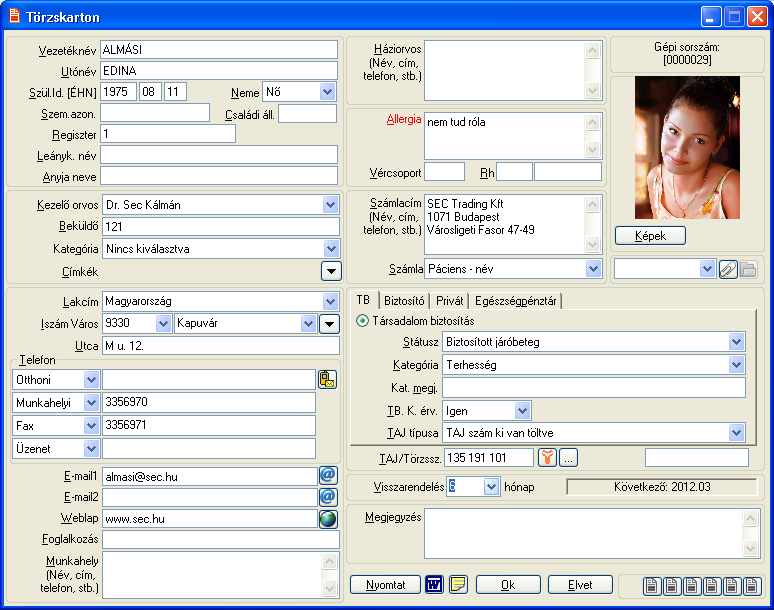Viewport: 774px width, 610px height.
Task: Open the Visszarendelés months dropdown
Action: 491,487
